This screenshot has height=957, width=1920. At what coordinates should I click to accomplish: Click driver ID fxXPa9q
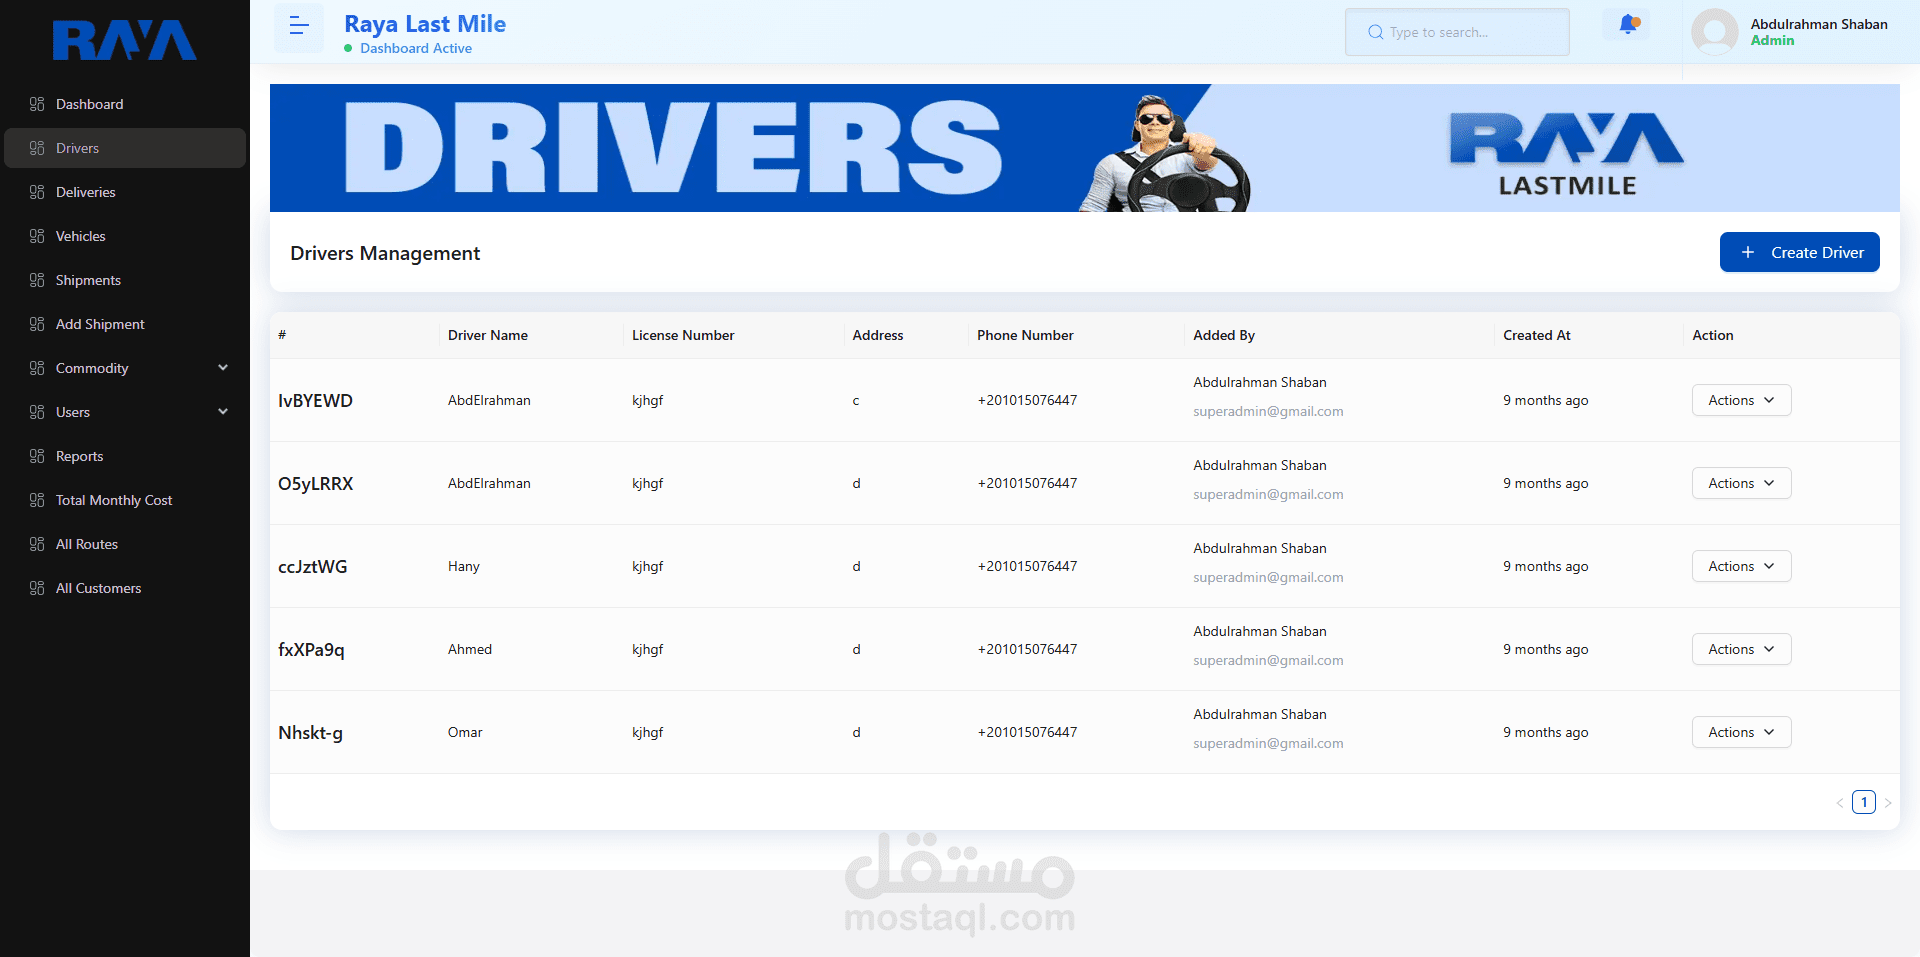pyautogui.click(x=311, y=649)
